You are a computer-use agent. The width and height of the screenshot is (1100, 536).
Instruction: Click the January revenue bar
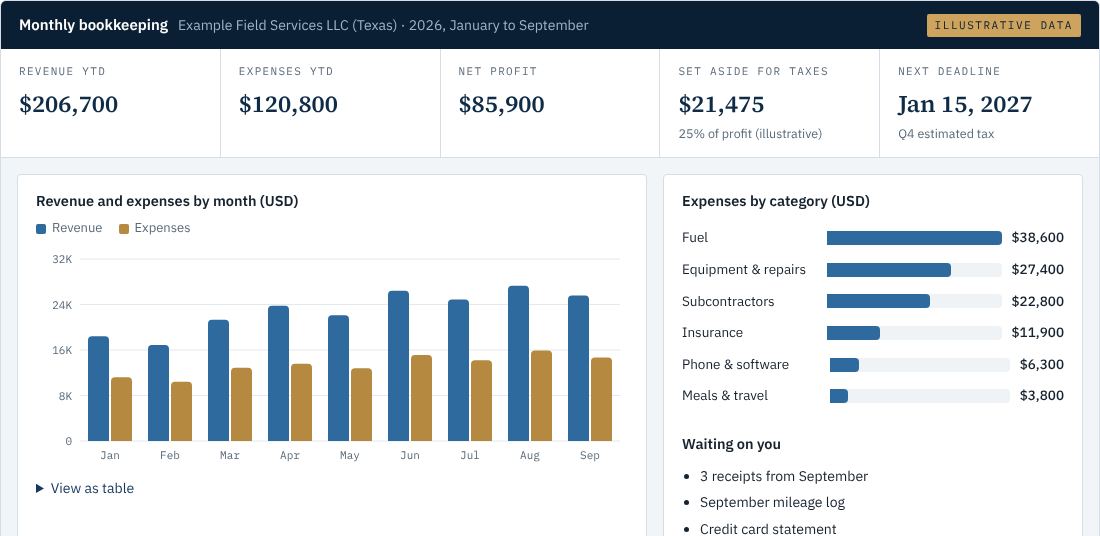(98, 389)
